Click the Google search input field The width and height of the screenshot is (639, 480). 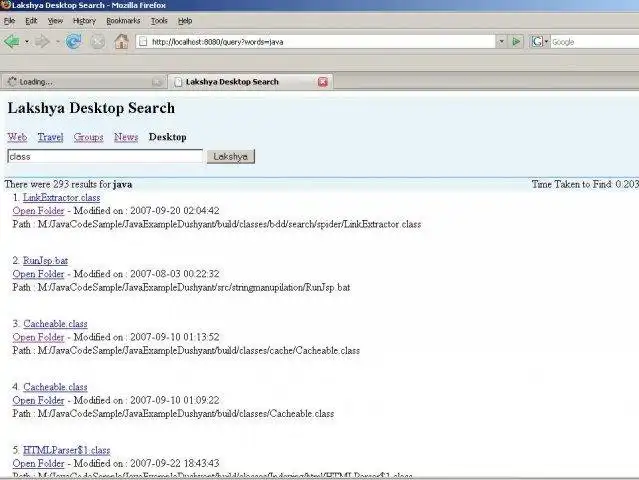coord(594,42)
